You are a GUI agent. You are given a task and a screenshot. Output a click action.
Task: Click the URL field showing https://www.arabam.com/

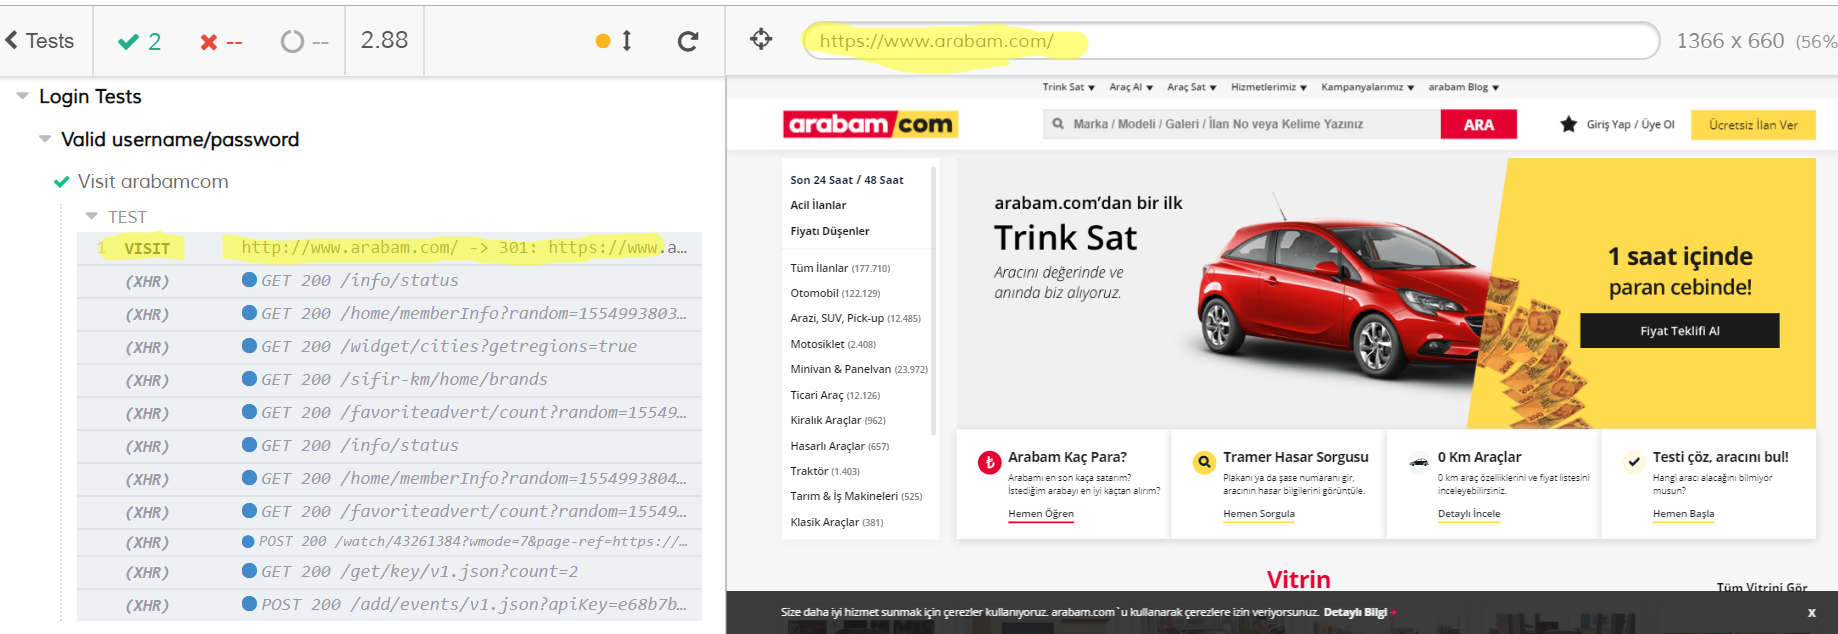click(1231, 41)
